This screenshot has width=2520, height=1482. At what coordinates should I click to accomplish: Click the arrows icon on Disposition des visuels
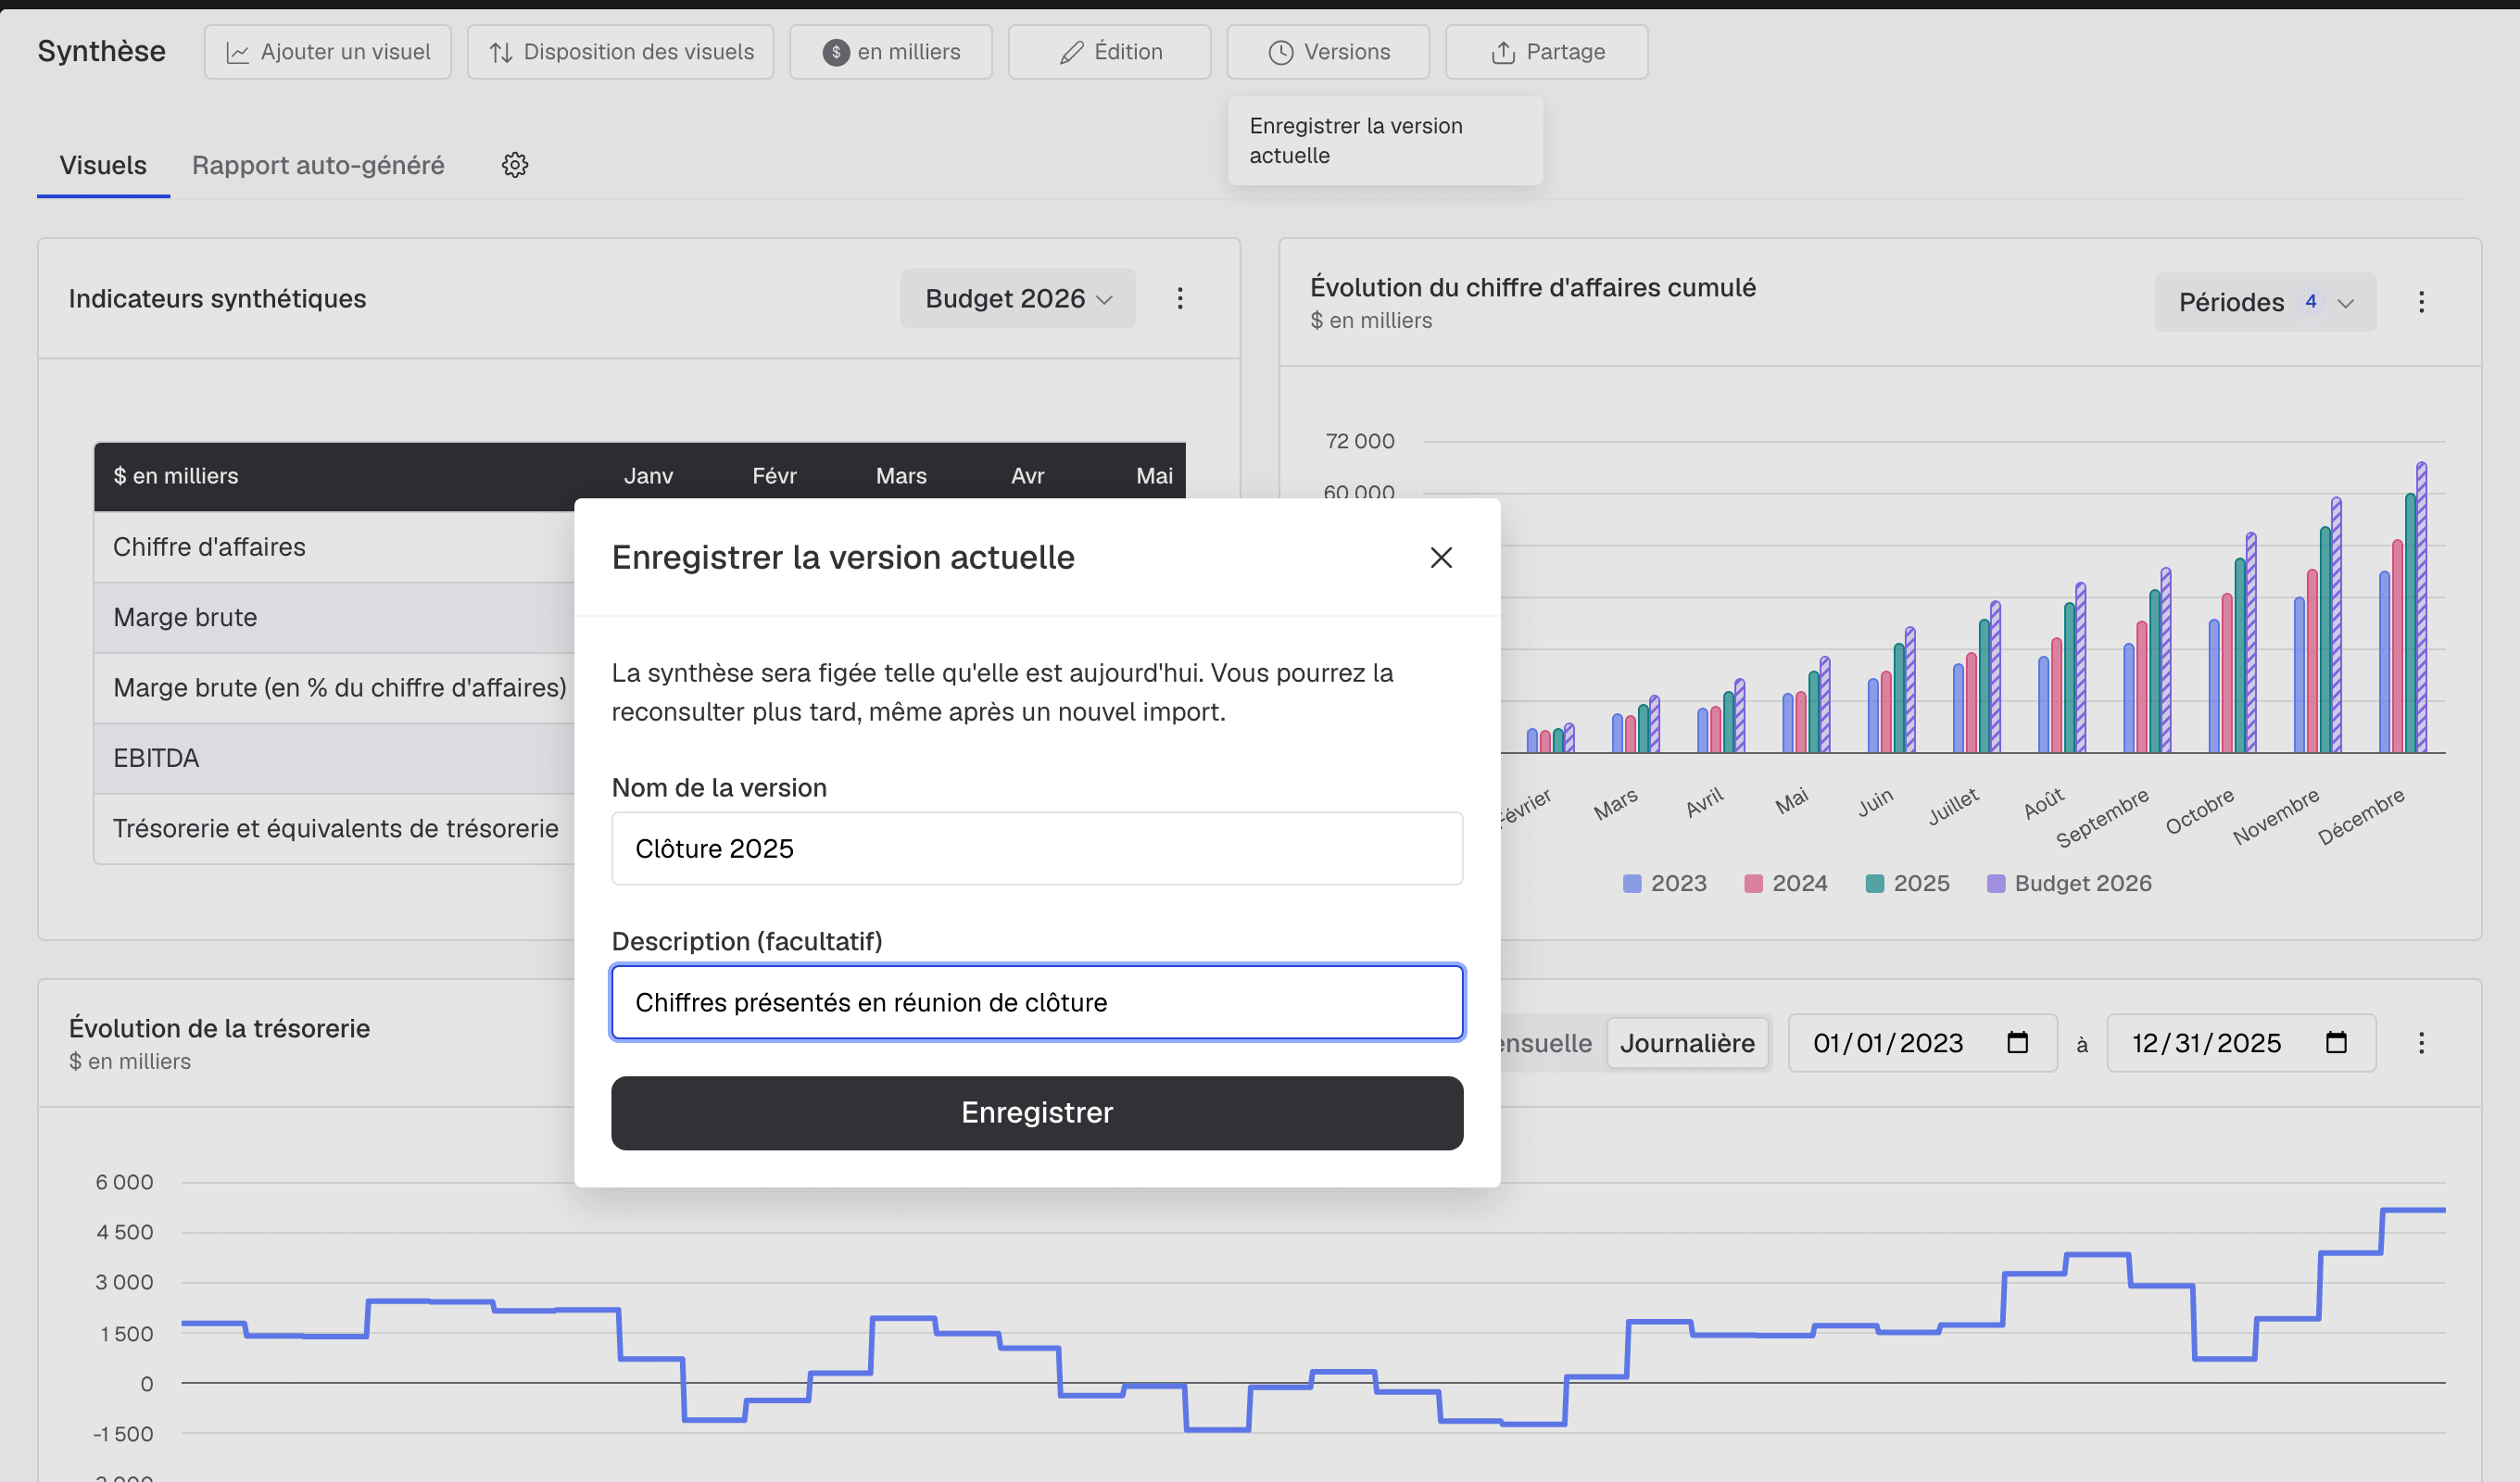click(501, 52)
